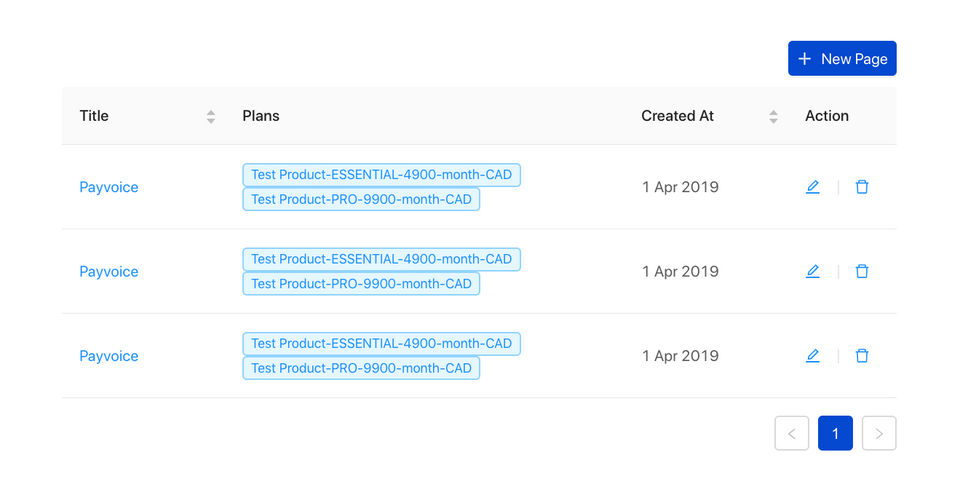
Task: Go to next page arrow
Action: tap(879, 433)
